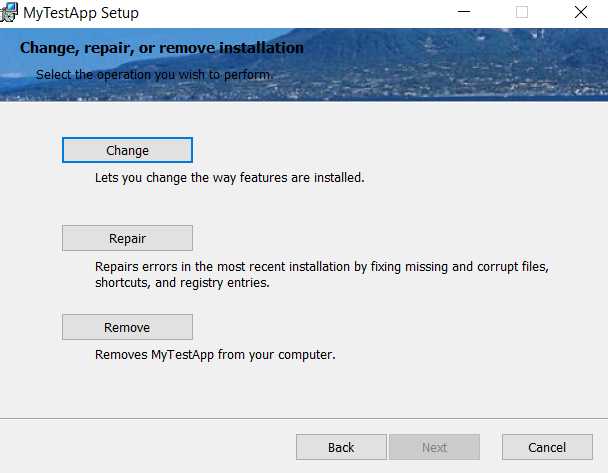Image resolution: width=608 pixels, height=473 pixels.
Task: Cancel the MyTestApp setup wizard
Action: [547, 447]
